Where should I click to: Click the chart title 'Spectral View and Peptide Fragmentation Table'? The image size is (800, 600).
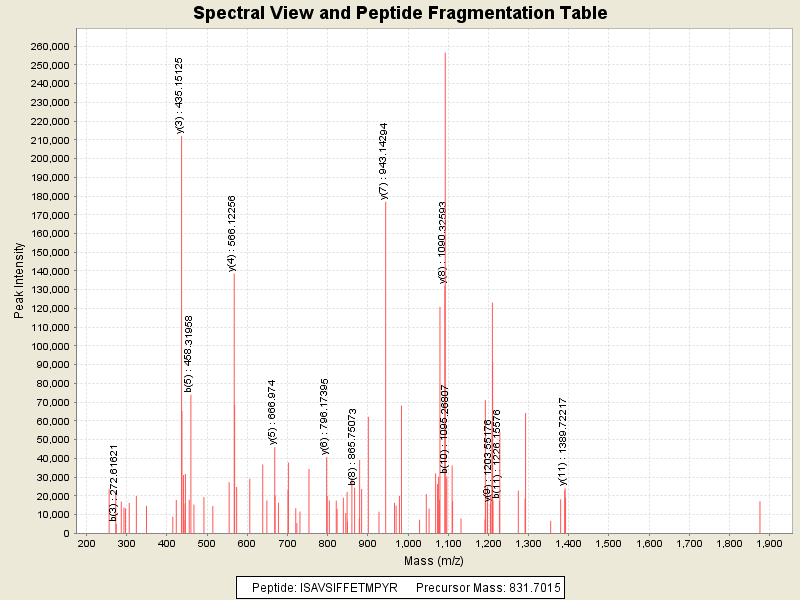(x=400, y=14)
